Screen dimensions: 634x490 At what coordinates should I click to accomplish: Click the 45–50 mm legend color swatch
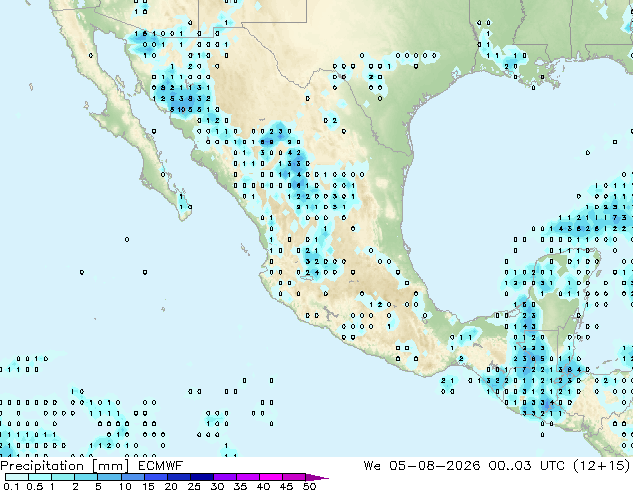[x=294, y=477]
